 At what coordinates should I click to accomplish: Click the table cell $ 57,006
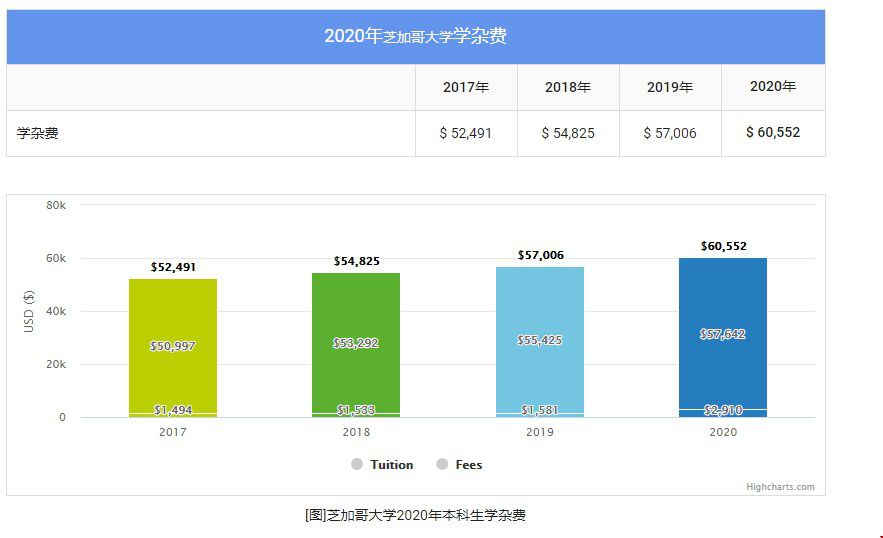(670, 134)
